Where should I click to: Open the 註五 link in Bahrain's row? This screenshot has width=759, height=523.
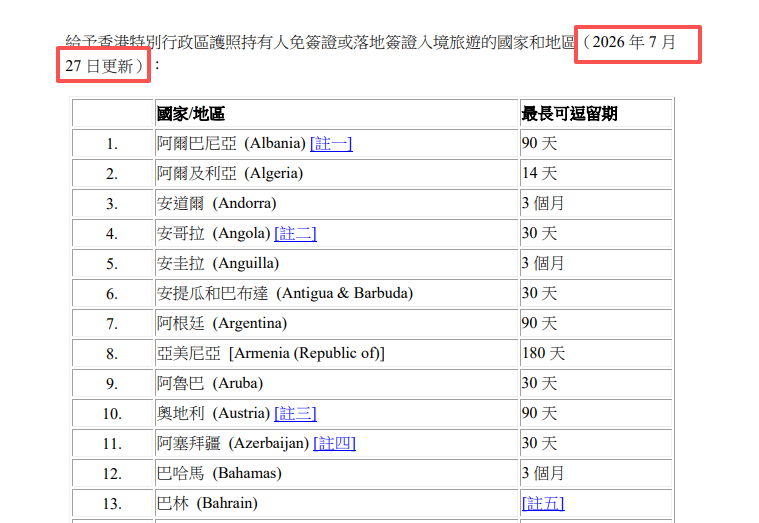pos(543,504)
